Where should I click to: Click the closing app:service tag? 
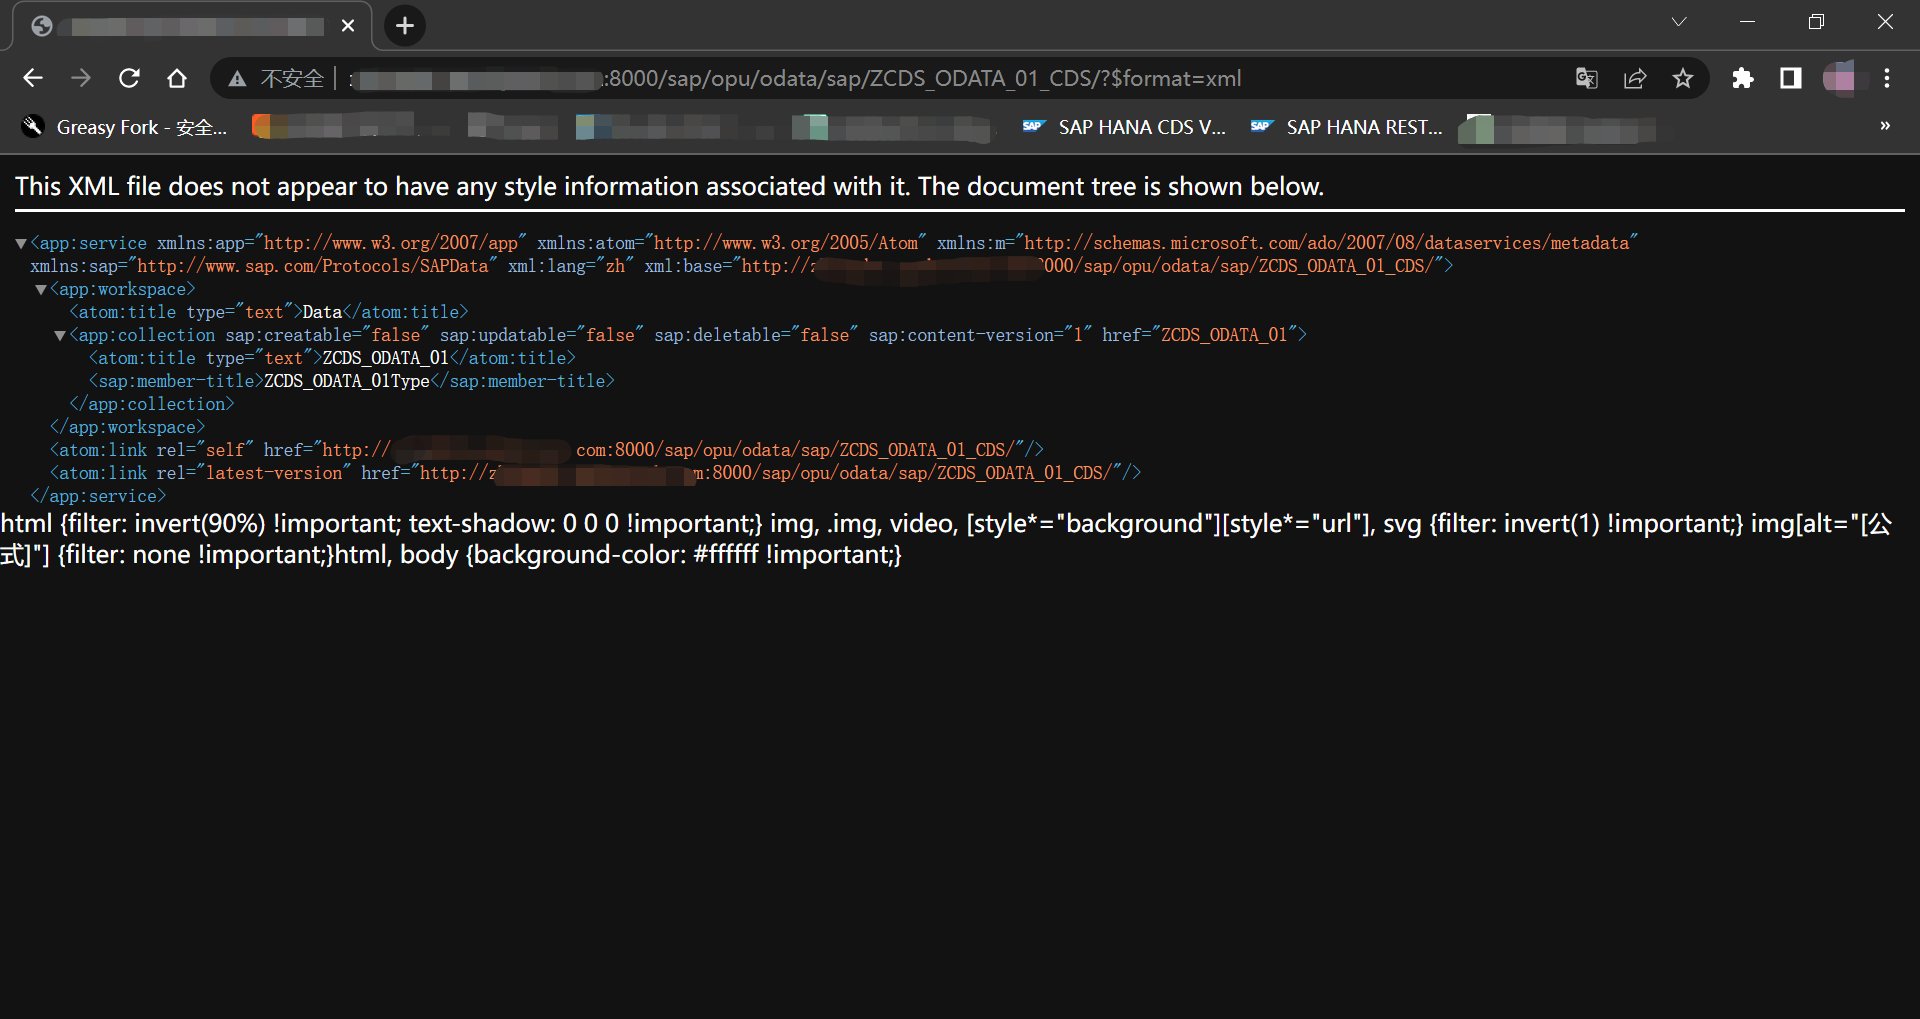click(x=98, y=496)
